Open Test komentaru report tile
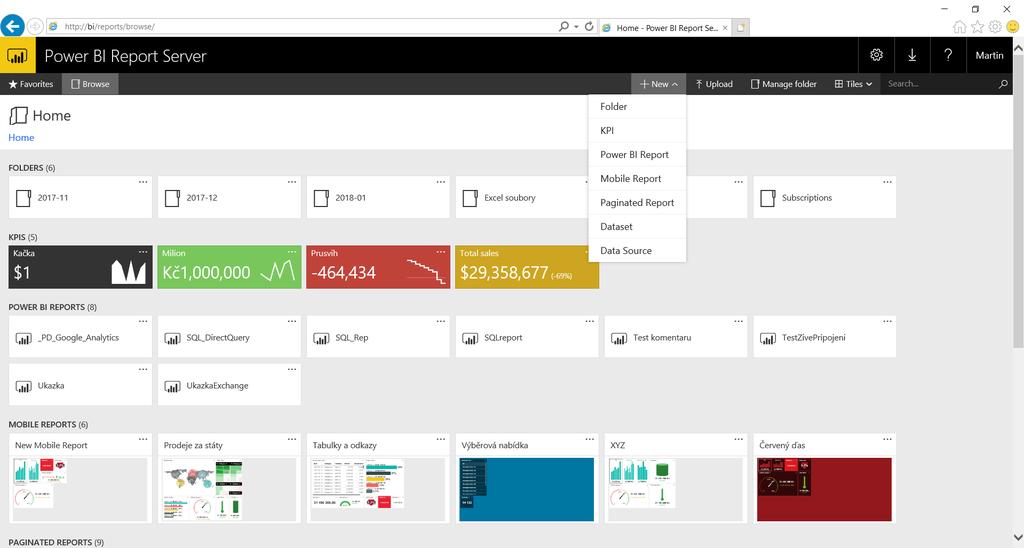This screenshot has height=548, width=1024. (676, 337)
